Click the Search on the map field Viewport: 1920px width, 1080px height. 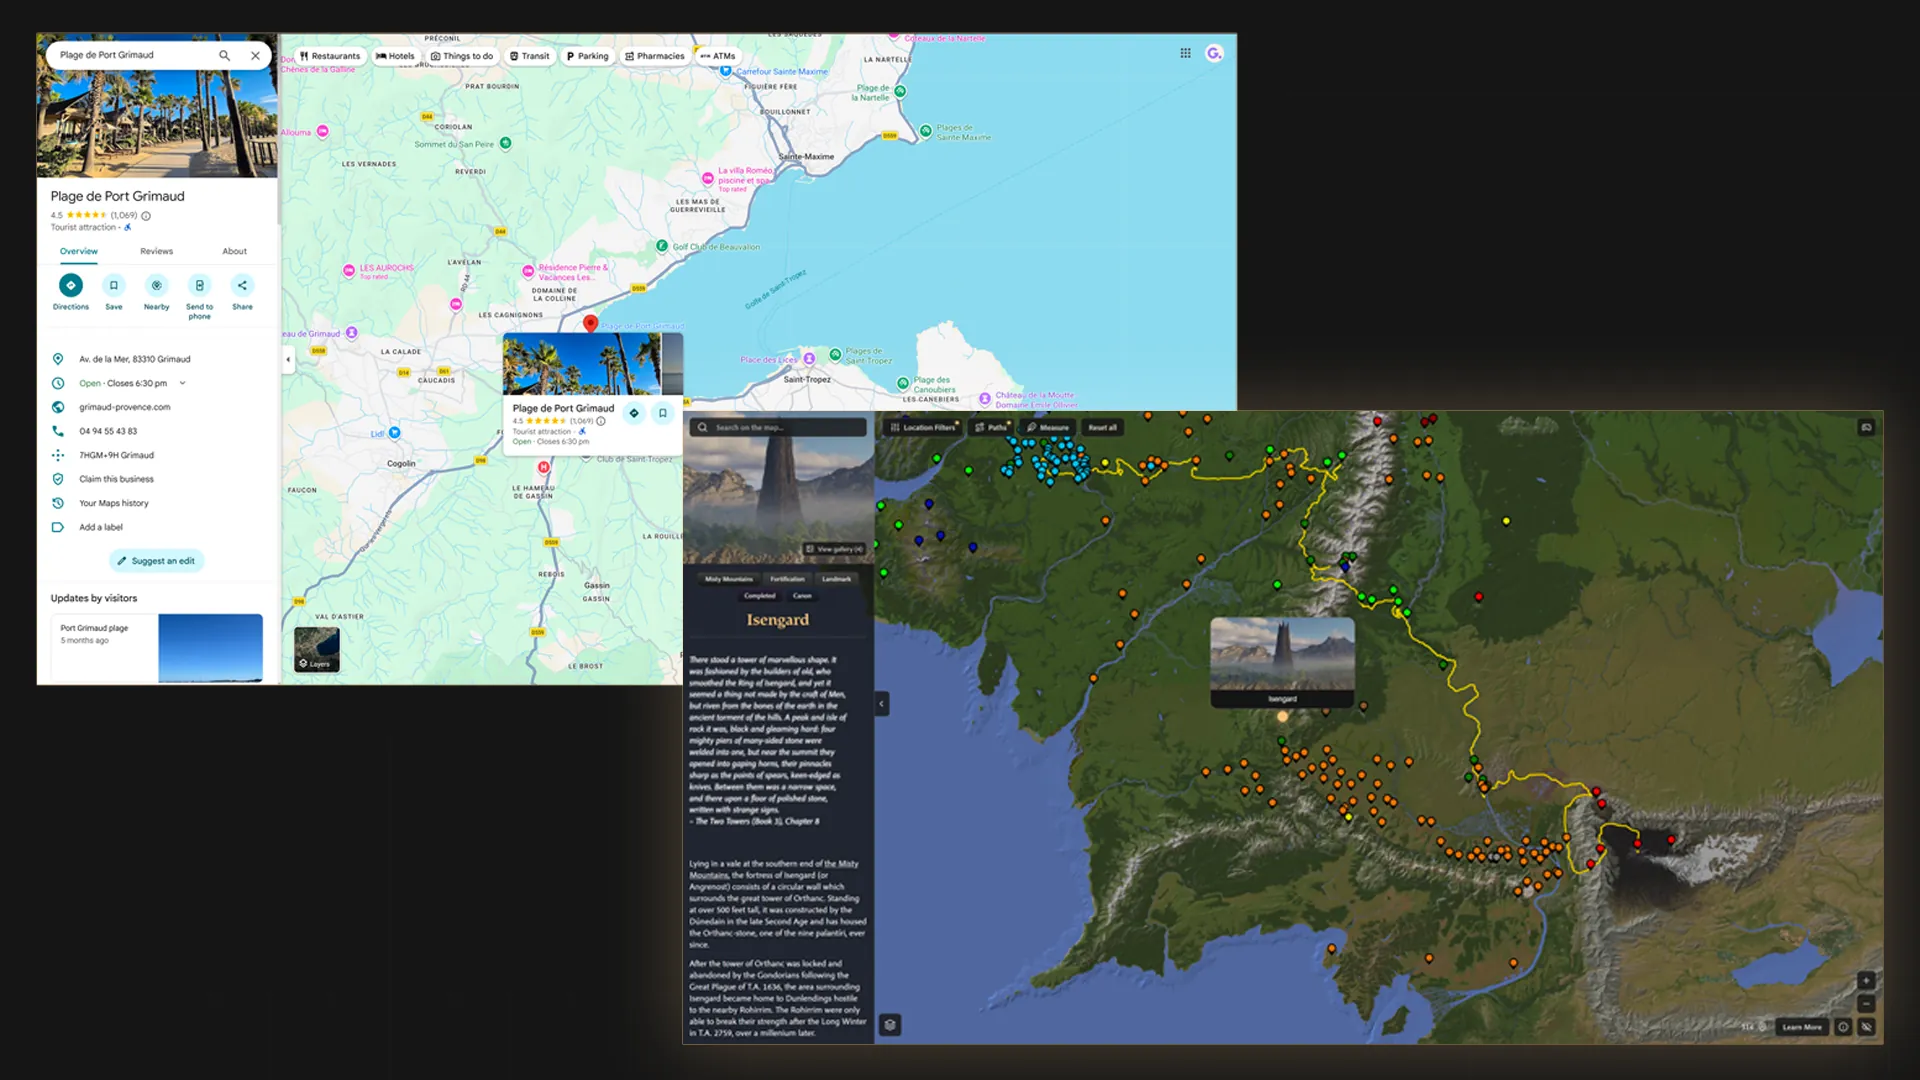[778, 427]
